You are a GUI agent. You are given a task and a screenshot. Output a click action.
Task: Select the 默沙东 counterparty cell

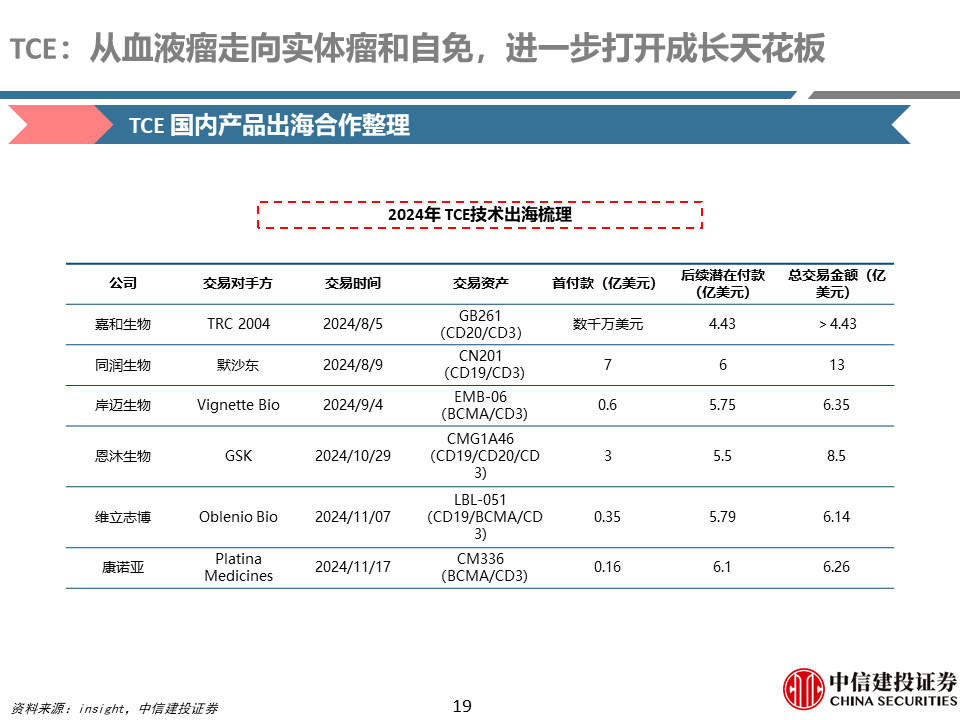238,365
